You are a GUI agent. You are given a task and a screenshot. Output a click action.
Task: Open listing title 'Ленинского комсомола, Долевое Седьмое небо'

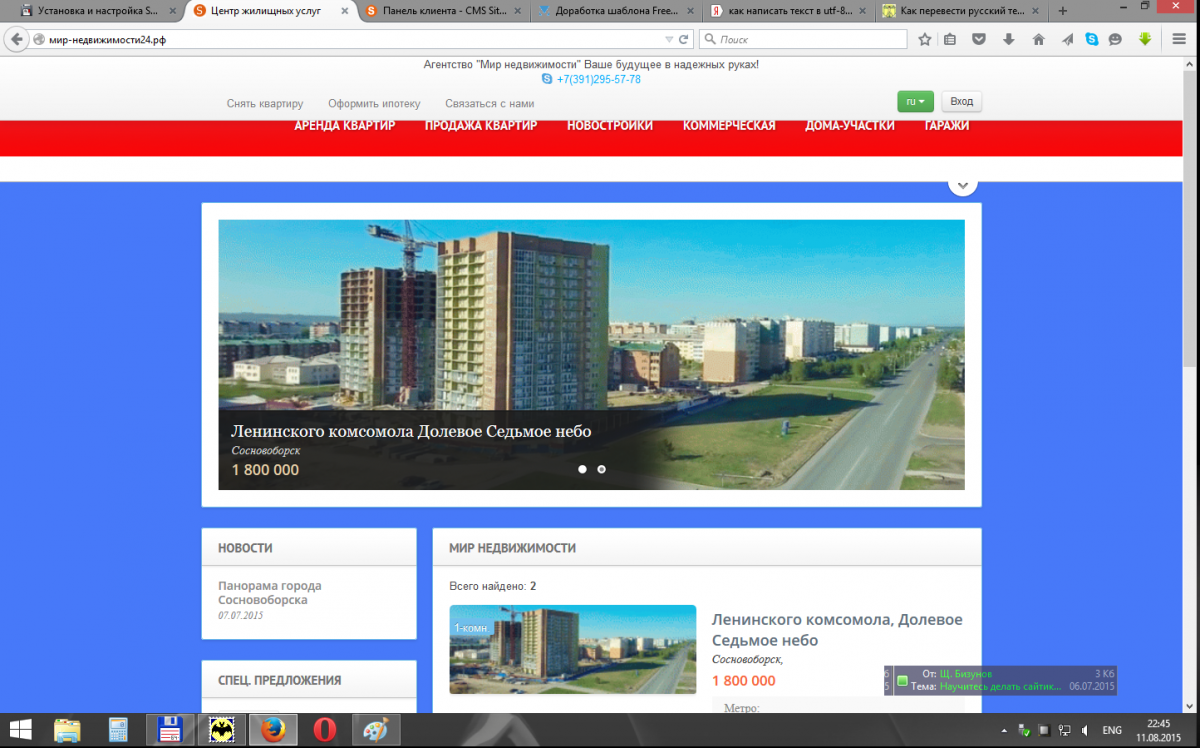[837, 630]
